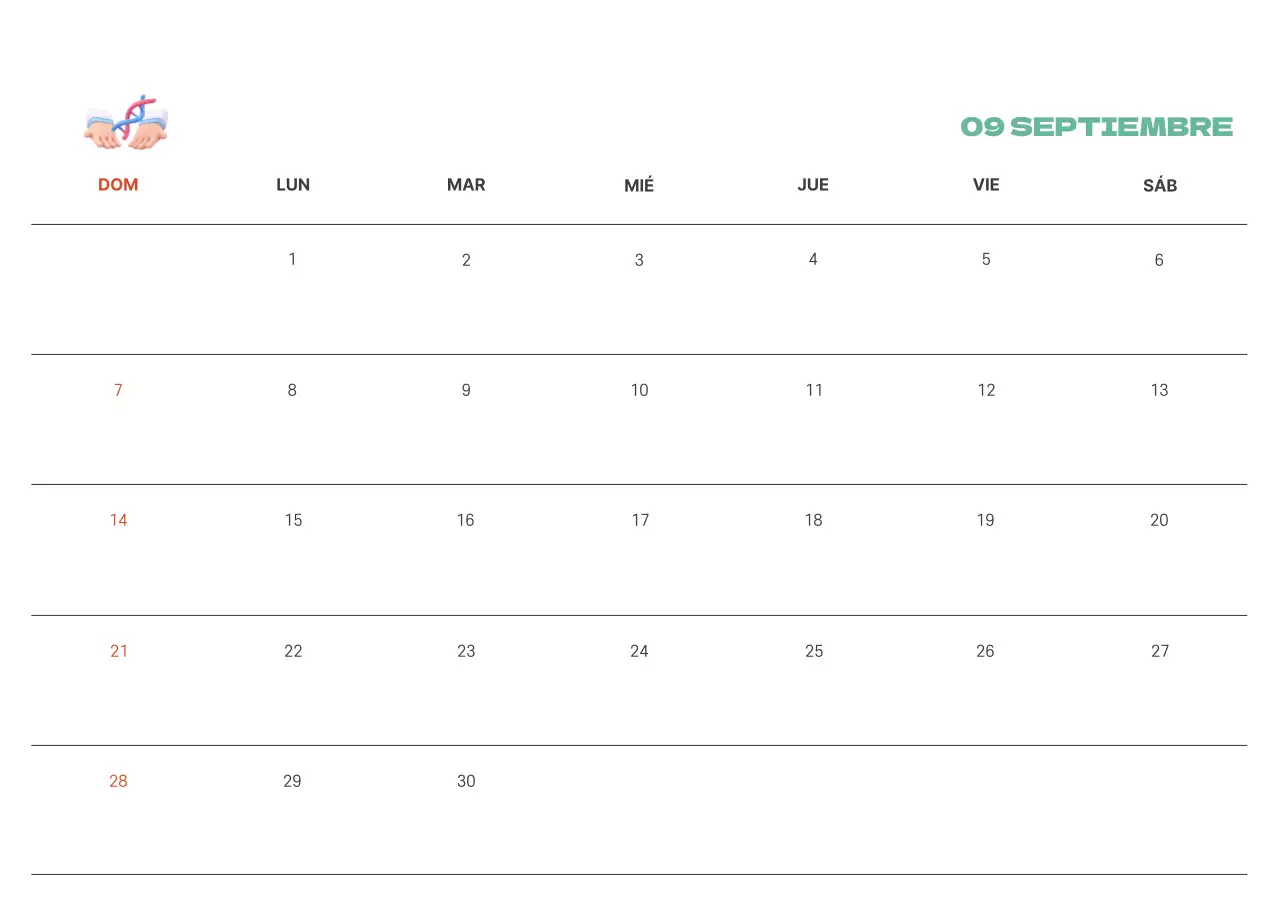Click on date 6
The height and width of the screenshot is (916, 1280).
pyautogui.click(x=1159, y=260)
